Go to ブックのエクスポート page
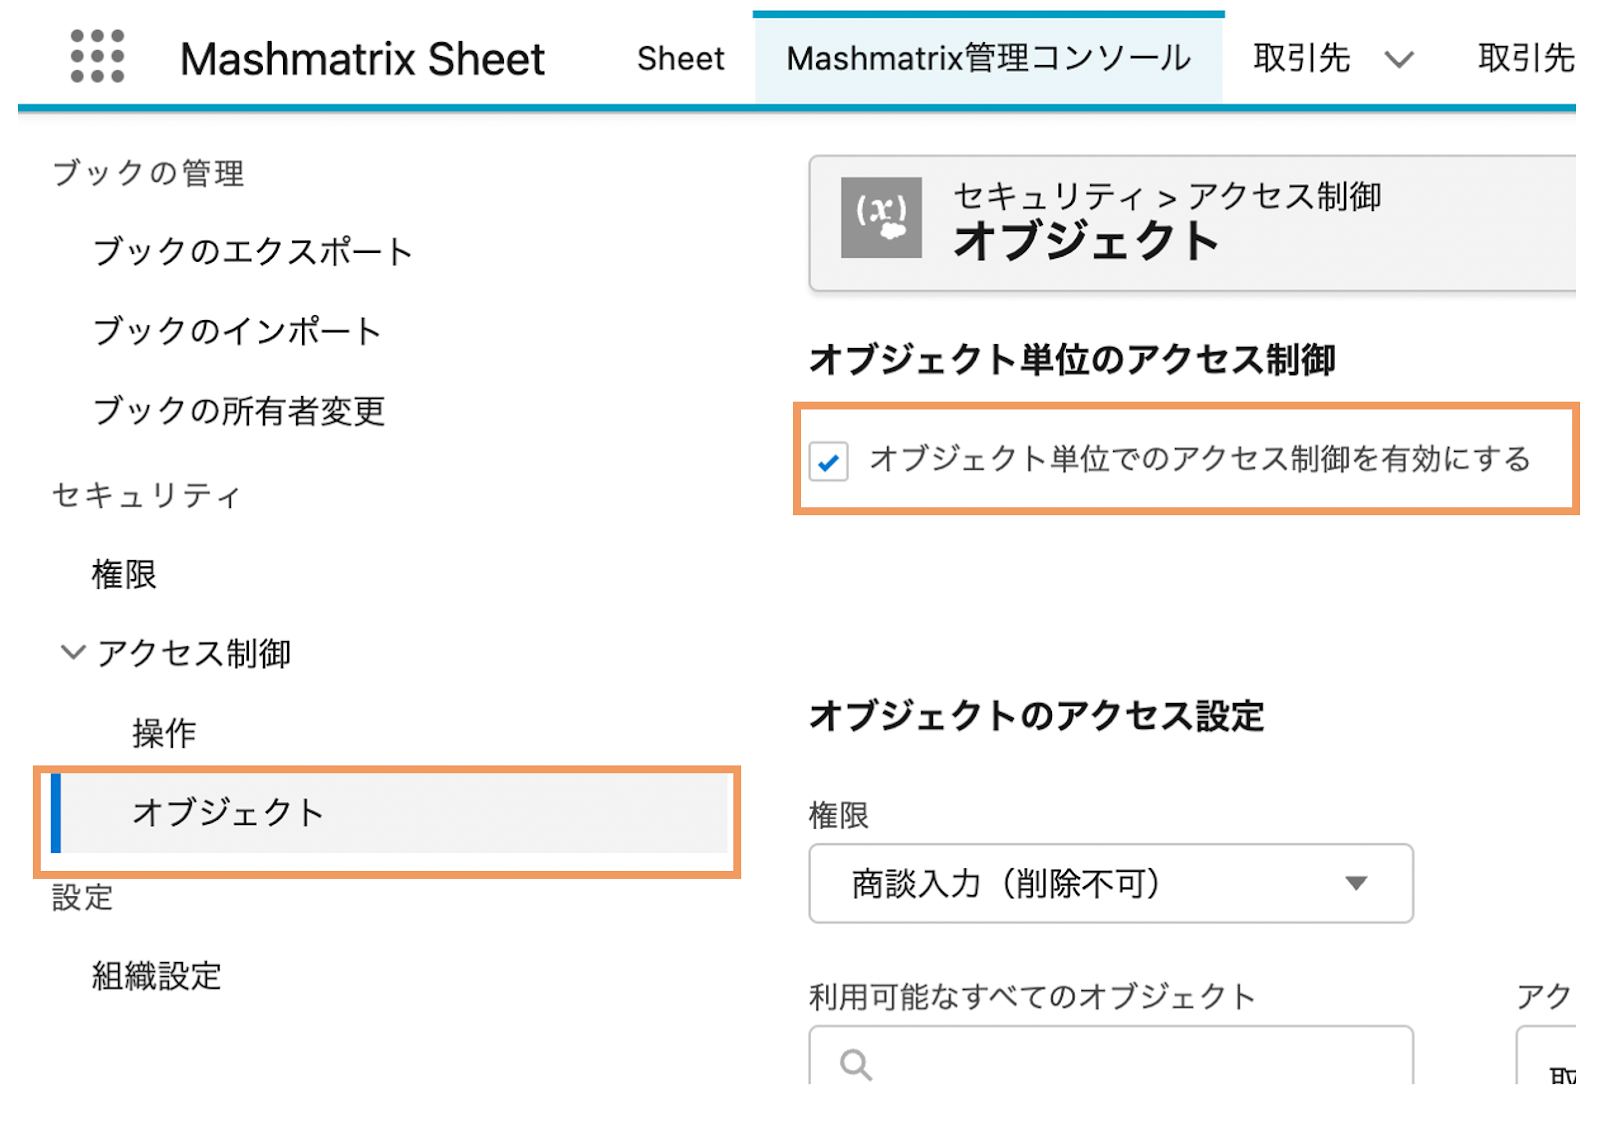 (252, 252)
